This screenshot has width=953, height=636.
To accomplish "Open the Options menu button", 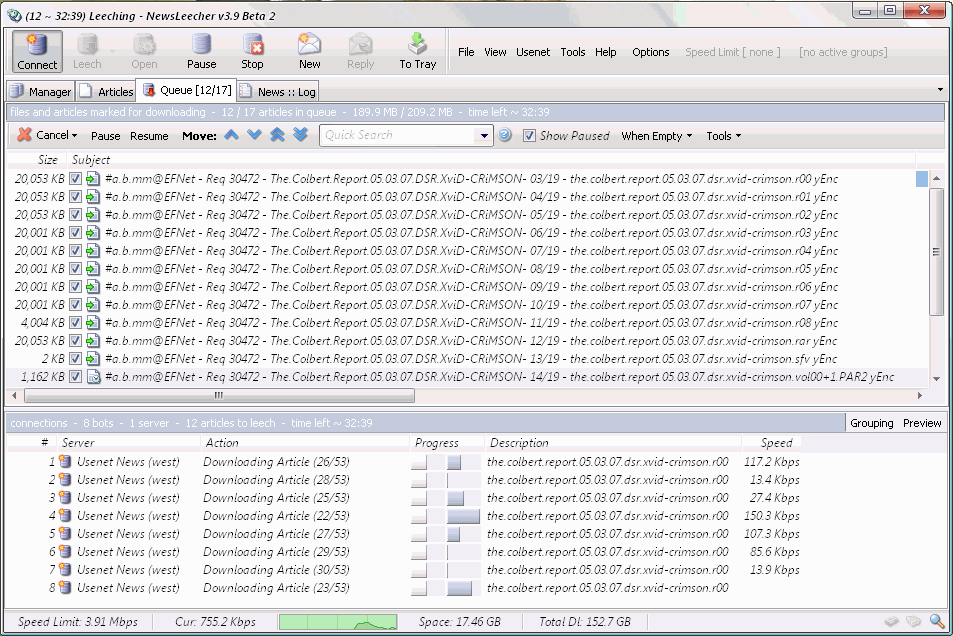I will point(650,52).
